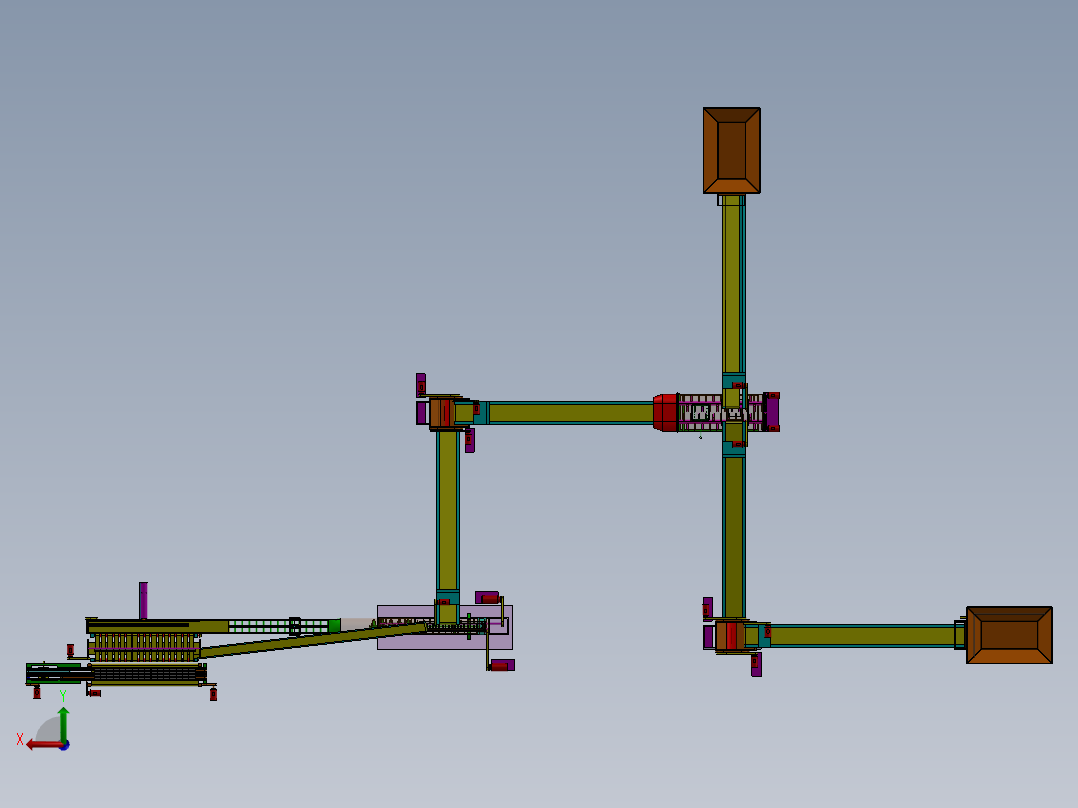Select the horizontal conveyor feeding the right hopper
The width and height of the screenshot is (1078, 808).
click(x=862, y=635)
